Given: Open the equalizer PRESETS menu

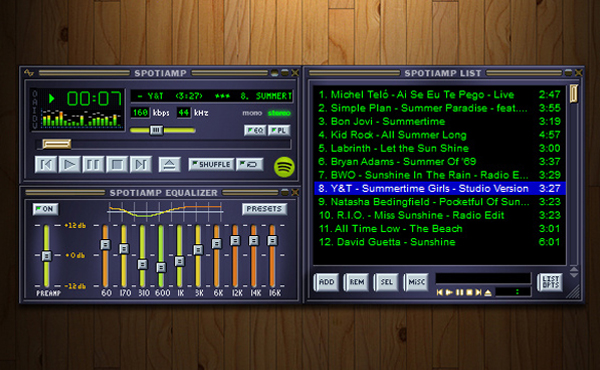Looking at the screenshot, I should tap(264, 209).
